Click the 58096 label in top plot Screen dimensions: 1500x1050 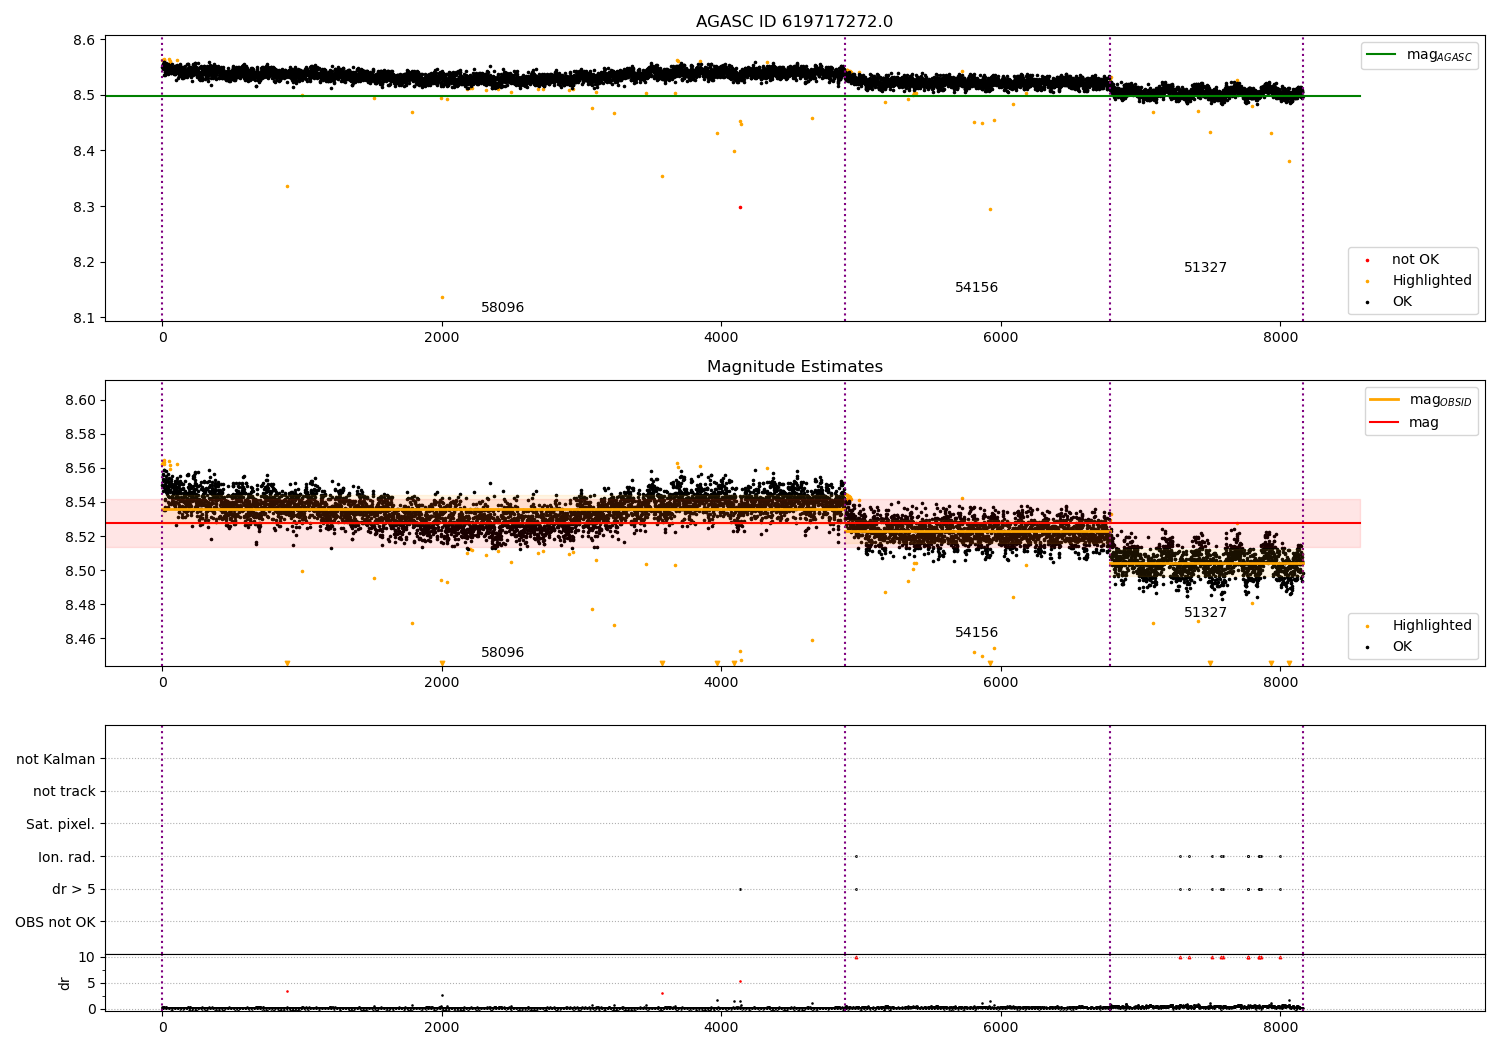[x=502, y=308]
